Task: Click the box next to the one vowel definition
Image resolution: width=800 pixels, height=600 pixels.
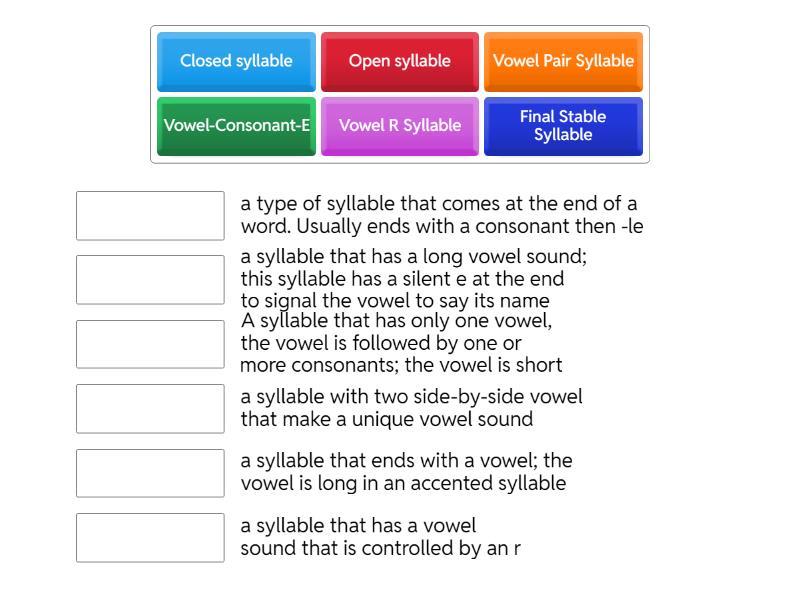Action: pyautogui.click(x=150, y=345)
